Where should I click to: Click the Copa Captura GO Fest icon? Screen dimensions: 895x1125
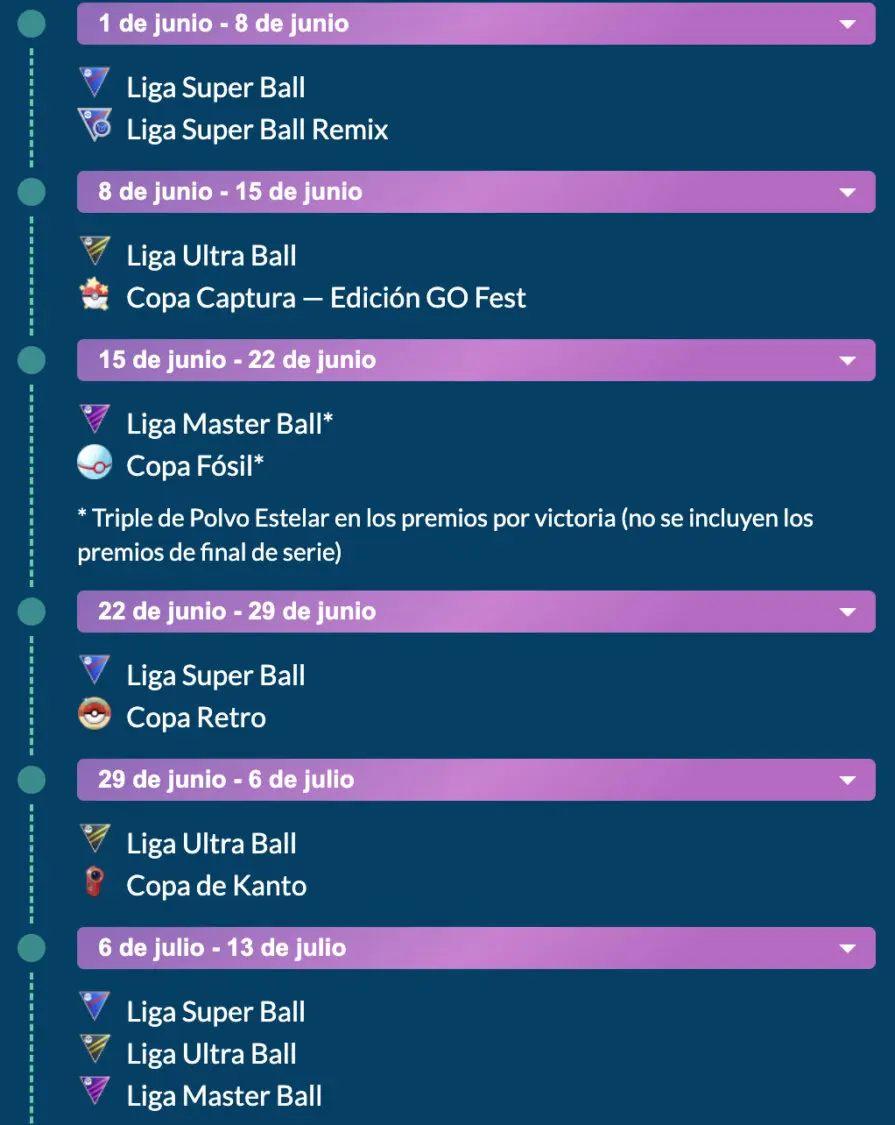coord(95,293)
